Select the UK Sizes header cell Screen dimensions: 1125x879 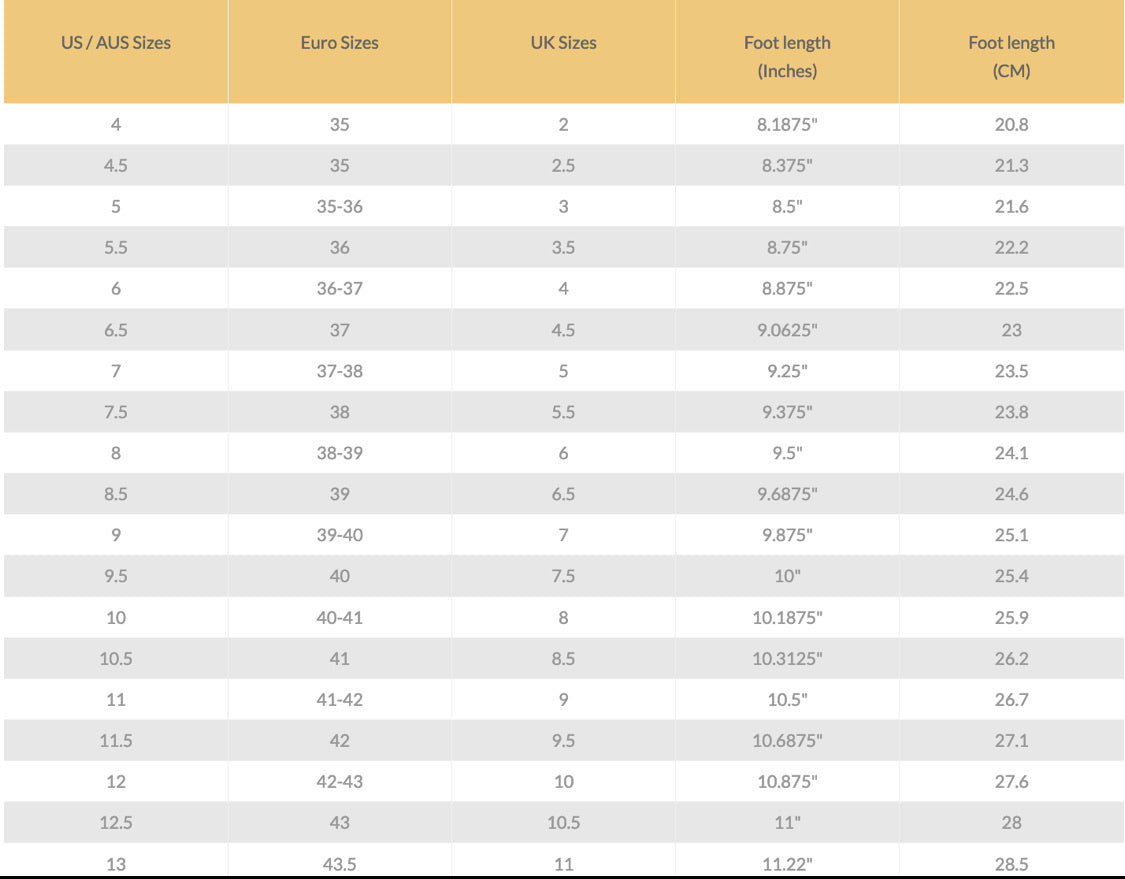coord(563,43)
